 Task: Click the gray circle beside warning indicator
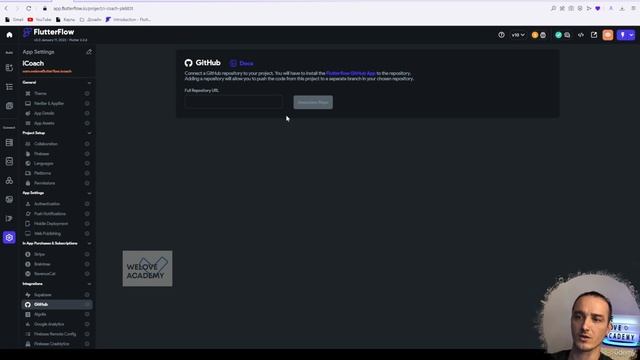543,35
